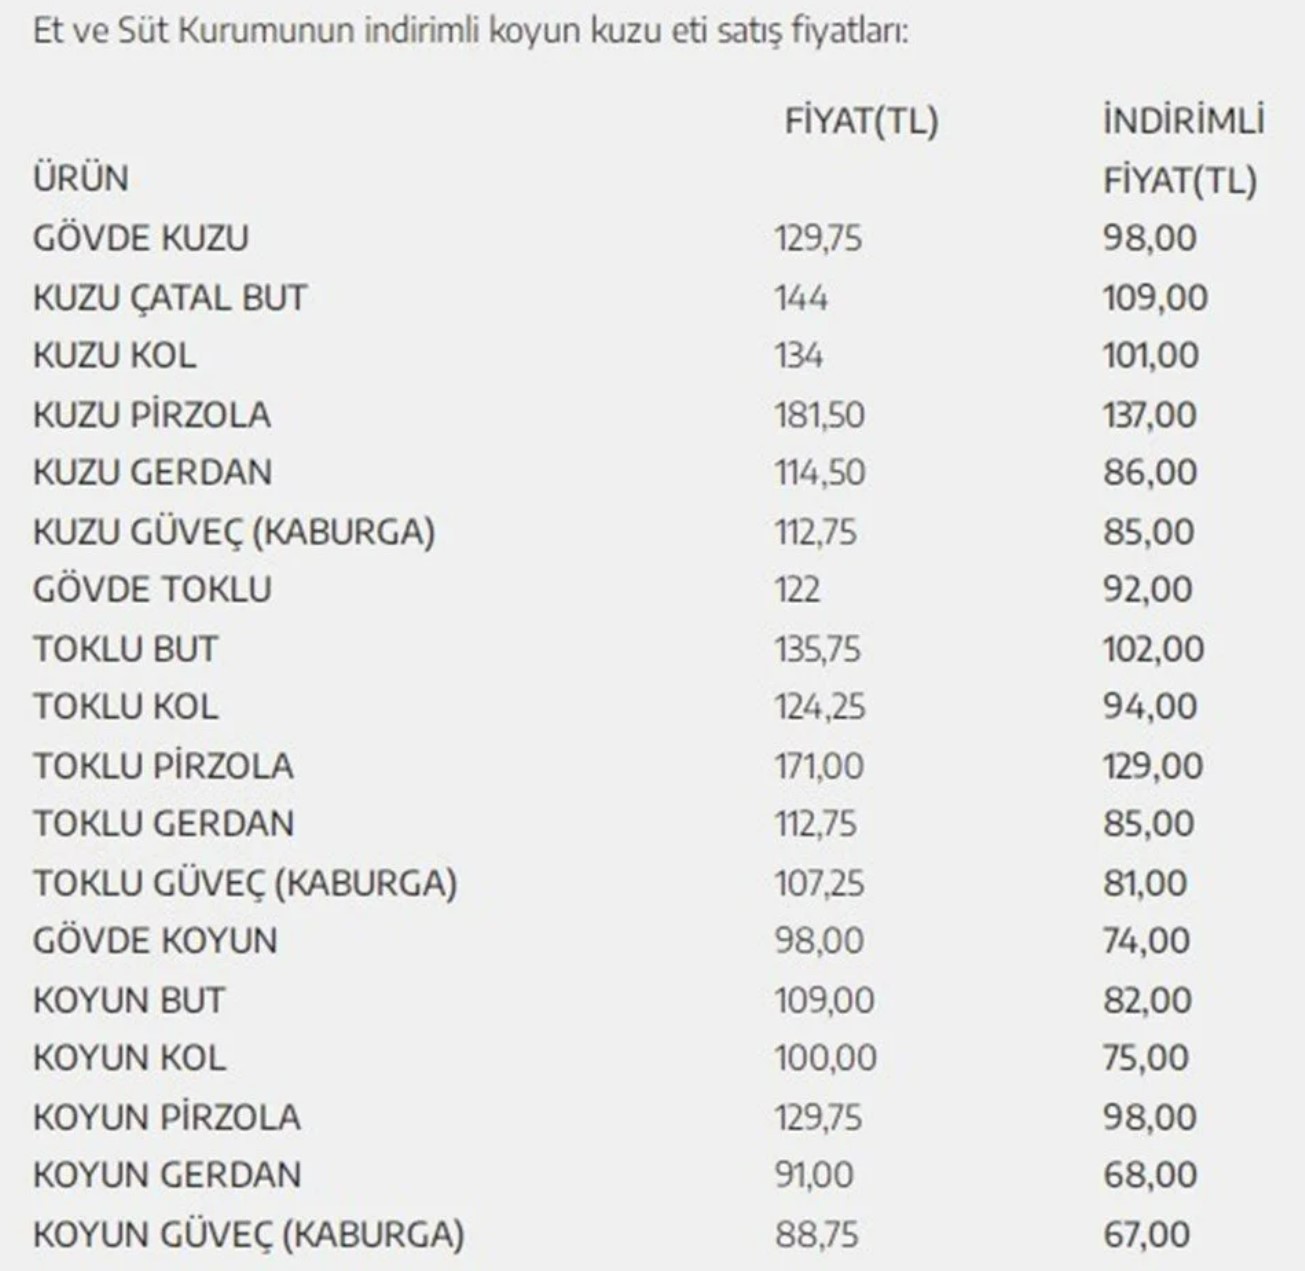Select the TOKLU PİRZOLA price 171,00
1305x1271 pixels.
[819, 766]
